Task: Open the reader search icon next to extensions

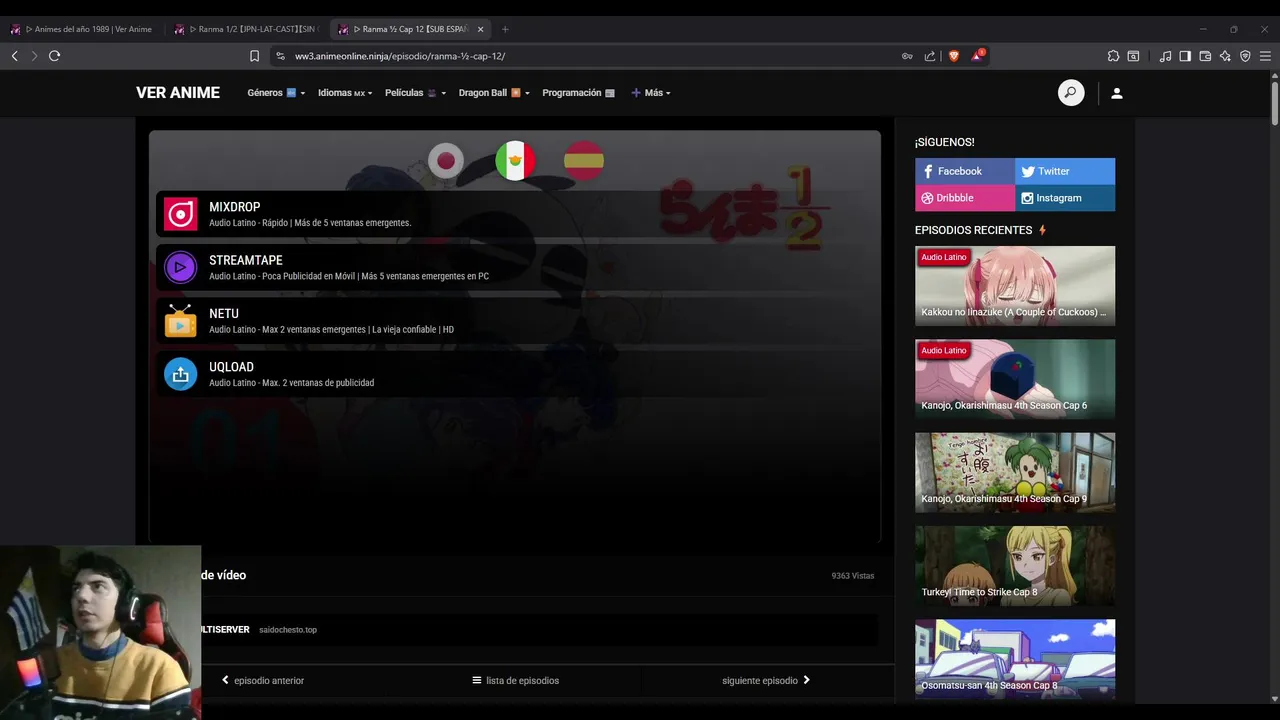Action: coord(1133,56)
